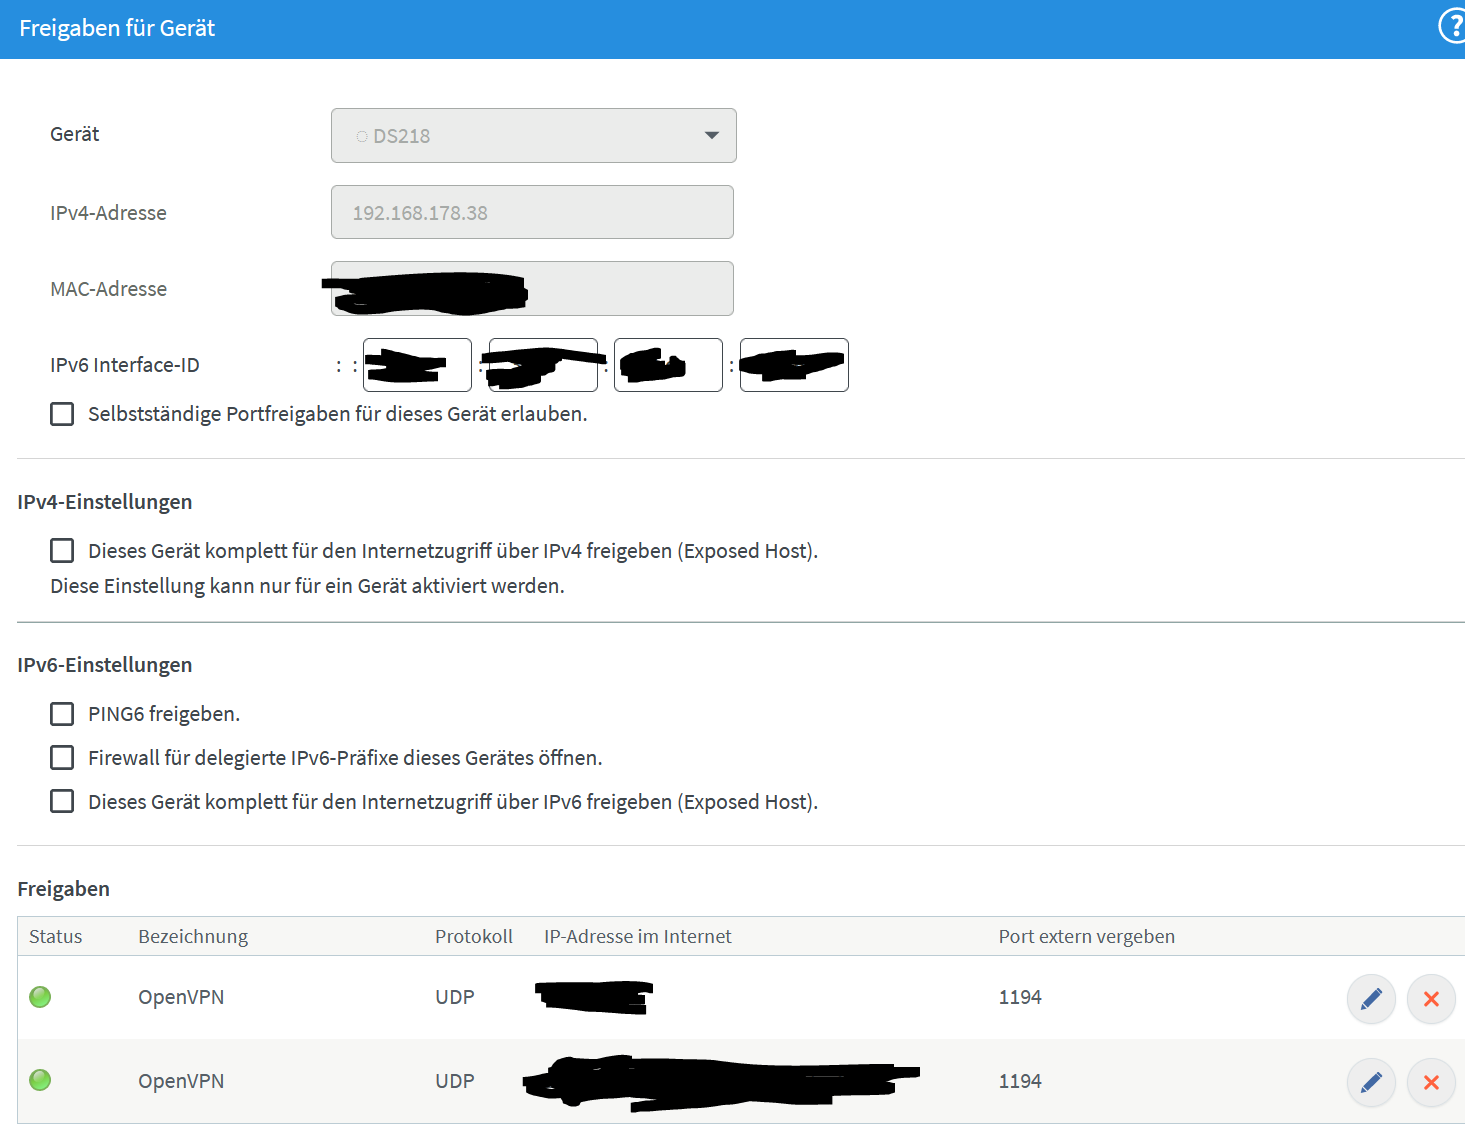The height and width of the screenshot is (1144, 1465).
Task: Click the MAC-Adresse input field
Action: (x=532, y=288)
